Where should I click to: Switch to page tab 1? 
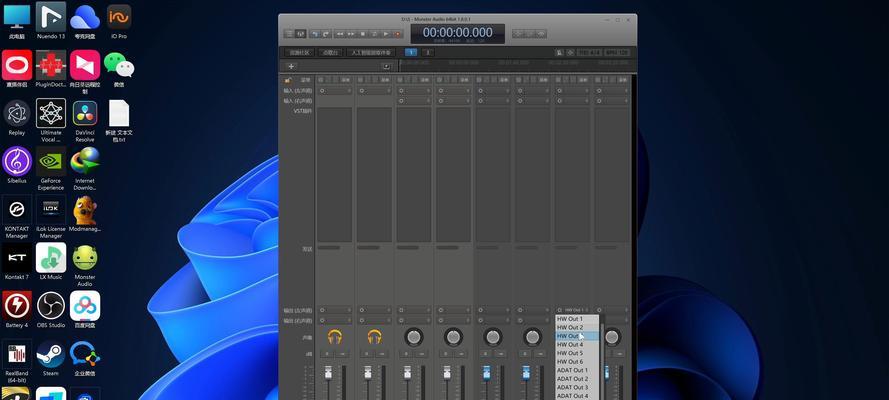point(411,53)
